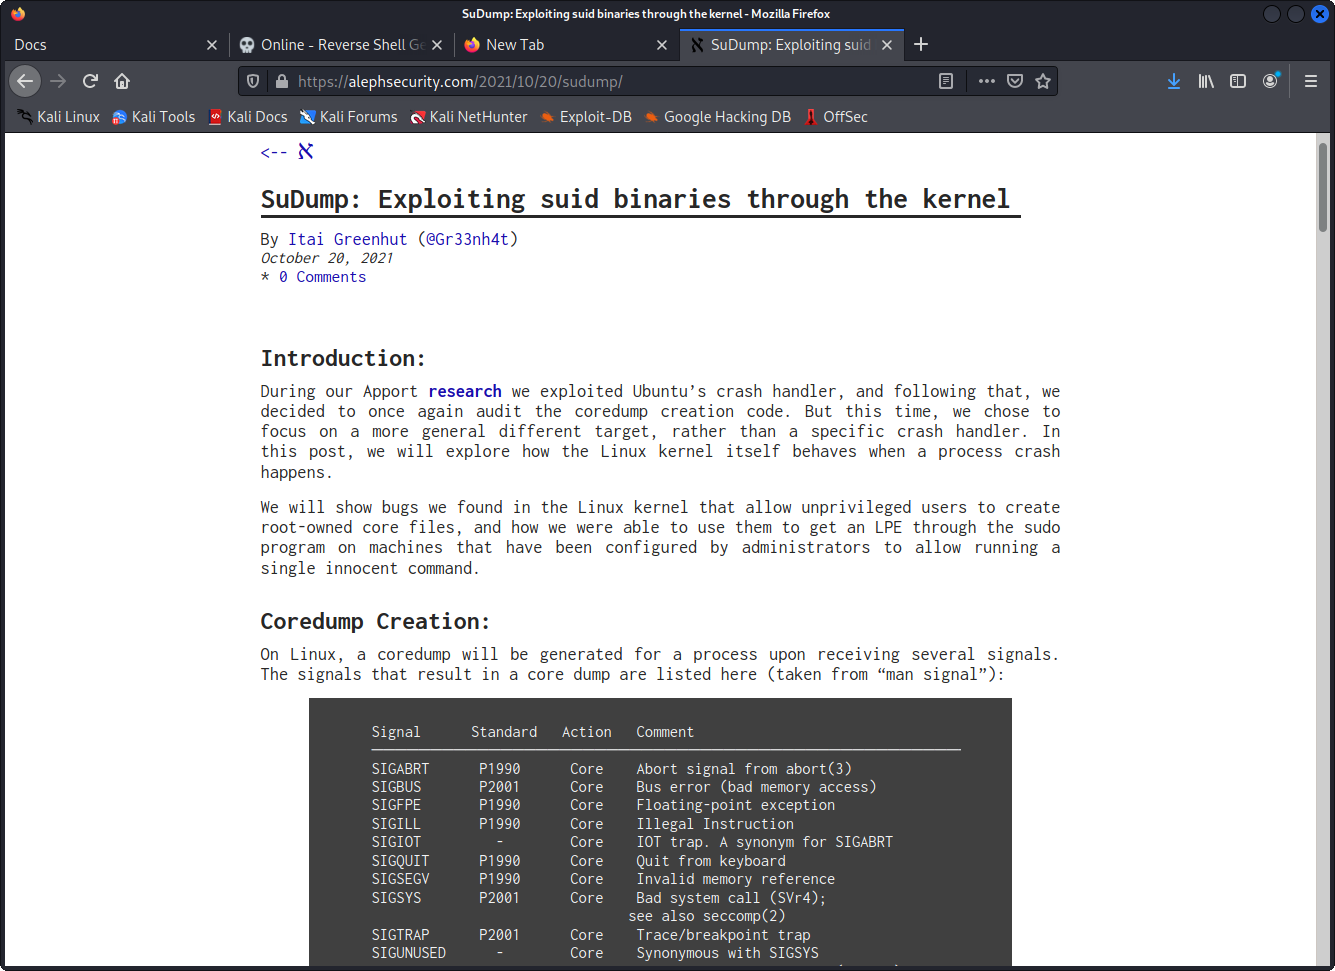Click the Firefox back arrow button
The image size is (1335, 971).
click(x=25, y=81)
